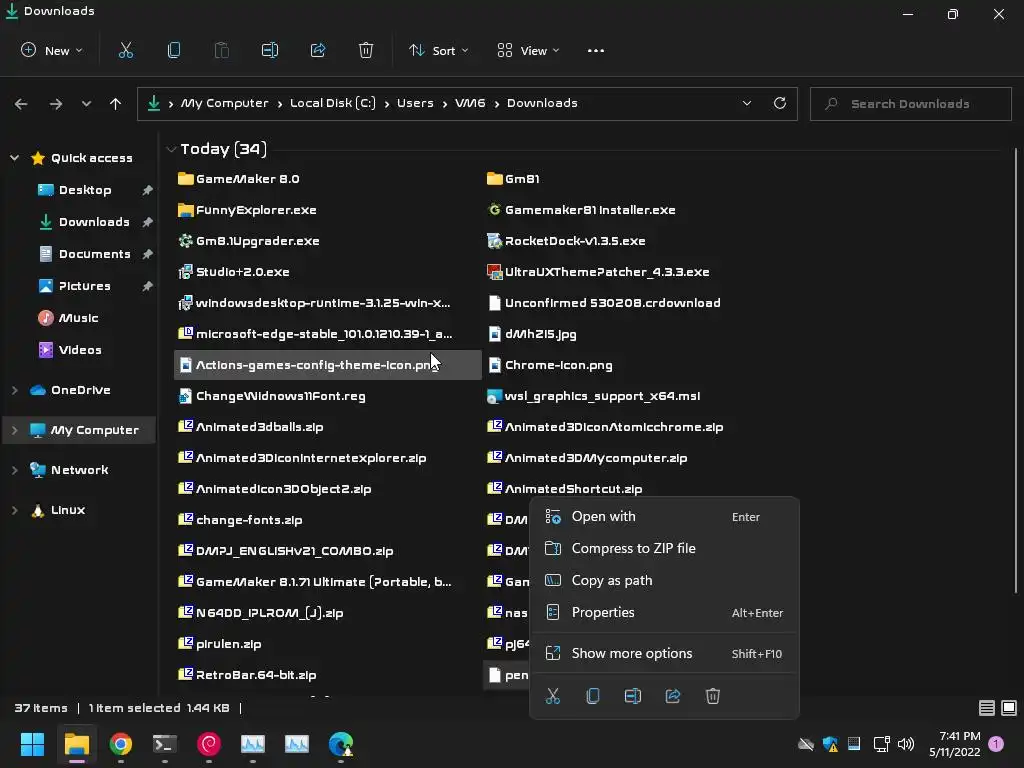Open the View dropdown menu
The height and width of the screenshot is (768, 1024).
tap(528, 50)
